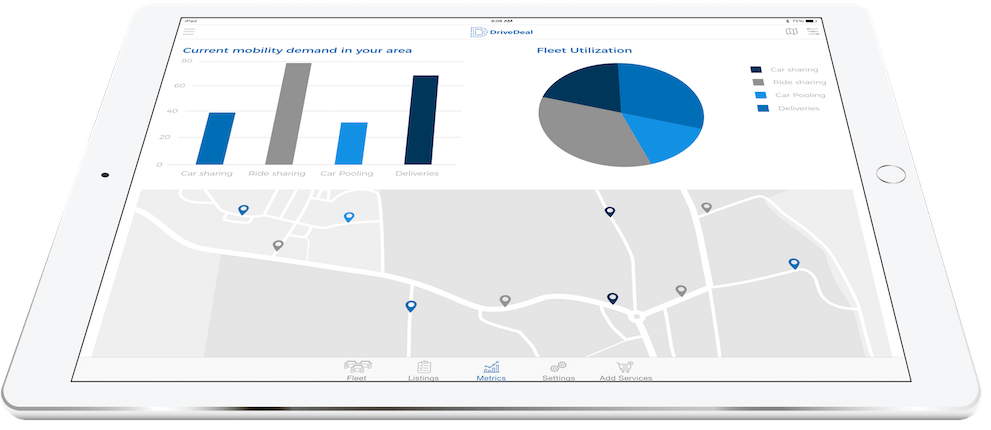Image resolution: width=991 pixels, height=430 pixels.
Task: Open the Add Services tab
Action: click(626, 371)
